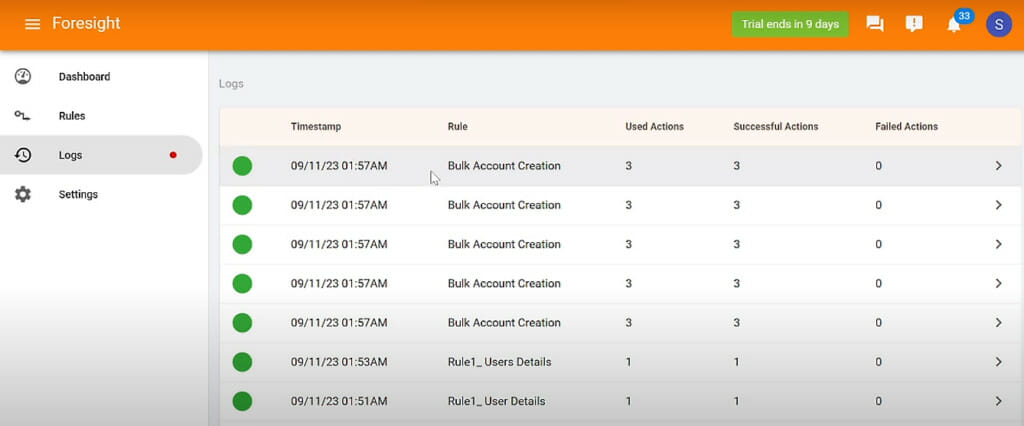
Task: Click the Dashboard gauge icon
Action: pos(23,76)
